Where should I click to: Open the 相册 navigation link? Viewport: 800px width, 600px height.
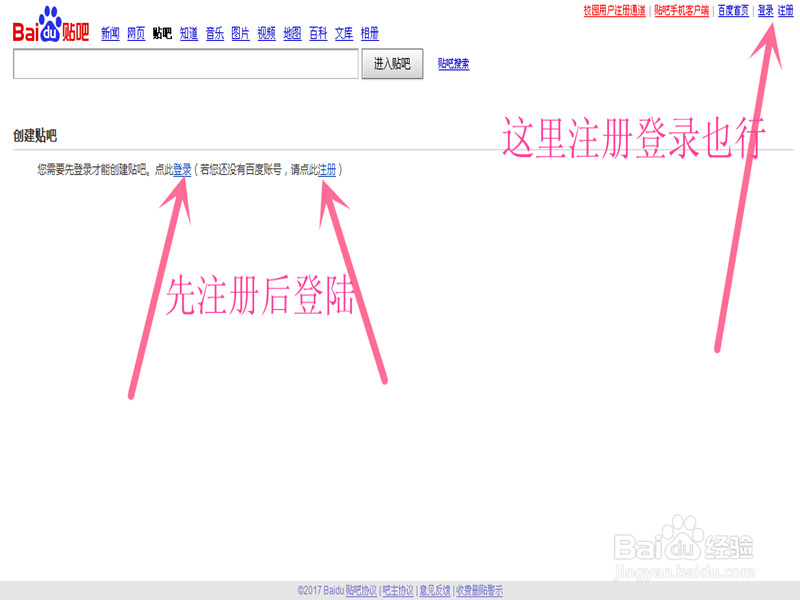(370, 34)
